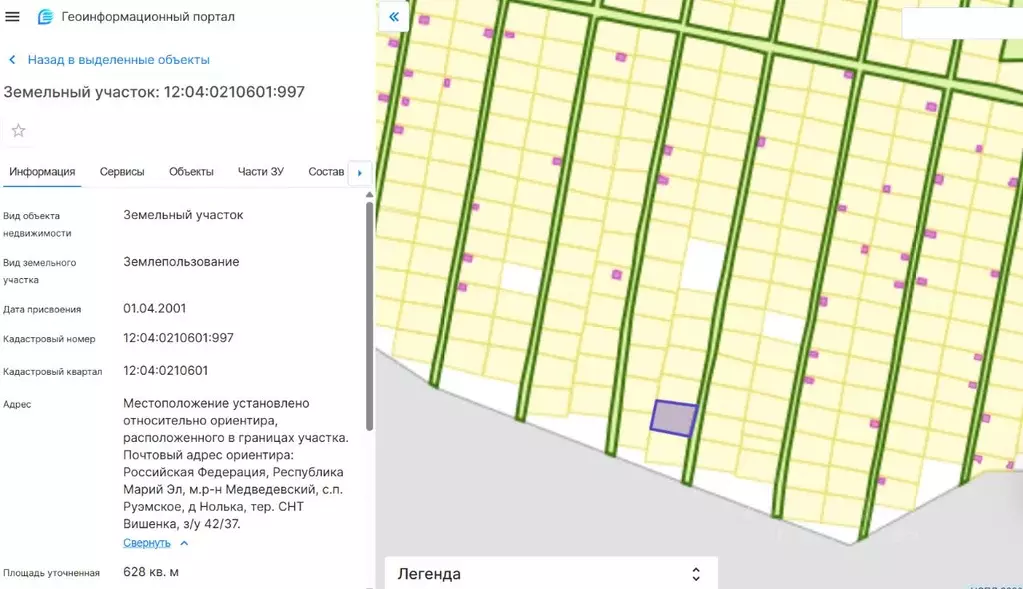
Task: Go back via Назад в выделенные объекты
Action: (118, 59)
